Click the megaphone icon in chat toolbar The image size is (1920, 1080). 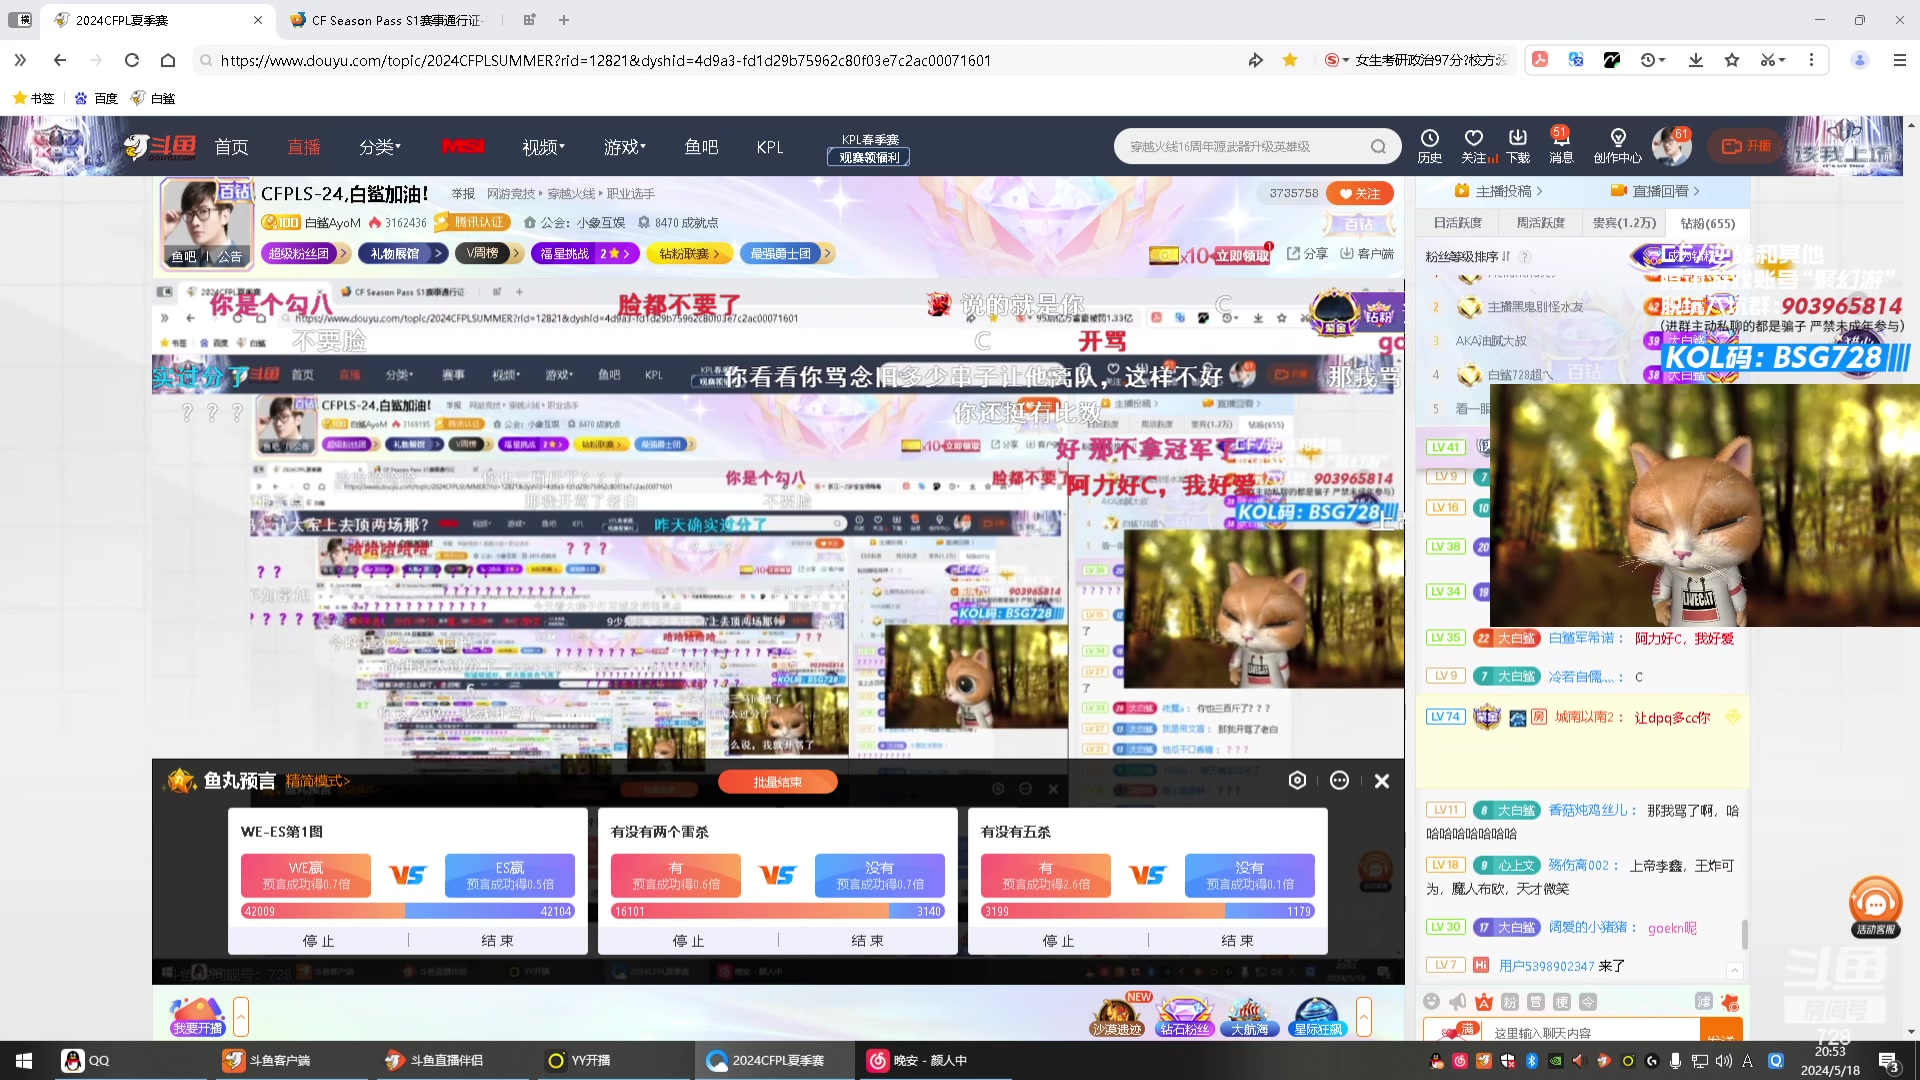(x=1458, y=1001)
